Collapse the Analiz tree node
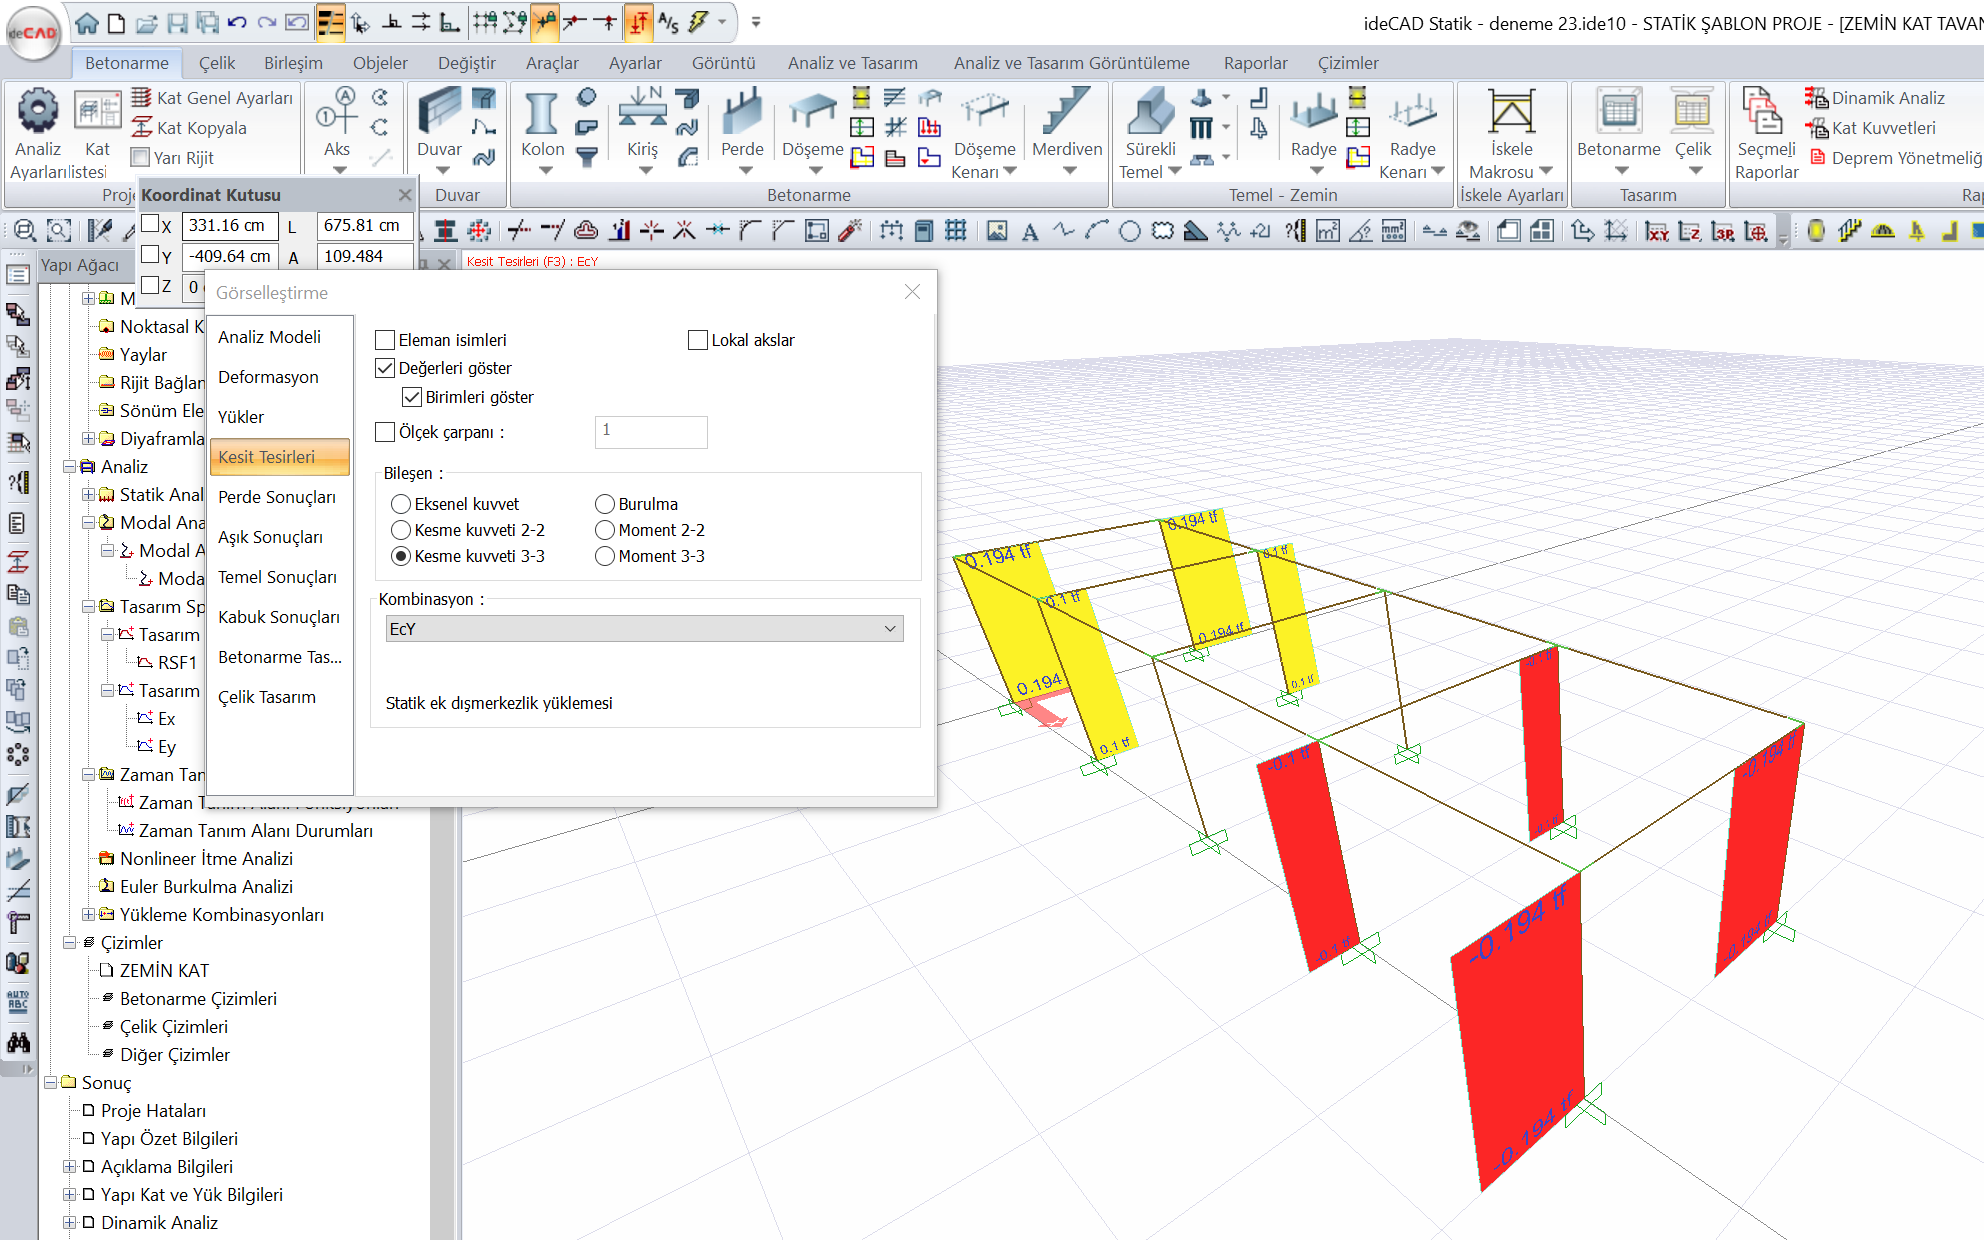The image size is (1984, 1240). point(69,466)
